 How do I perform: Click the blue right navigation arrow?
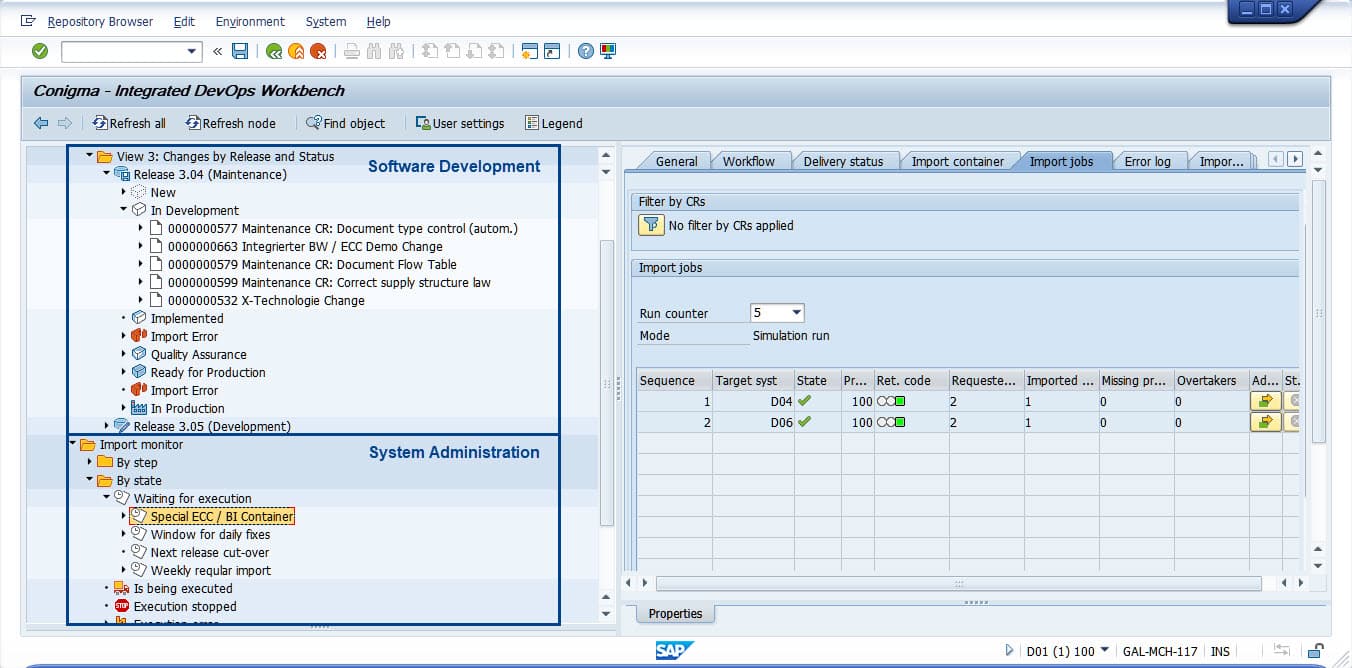[65, 123]
